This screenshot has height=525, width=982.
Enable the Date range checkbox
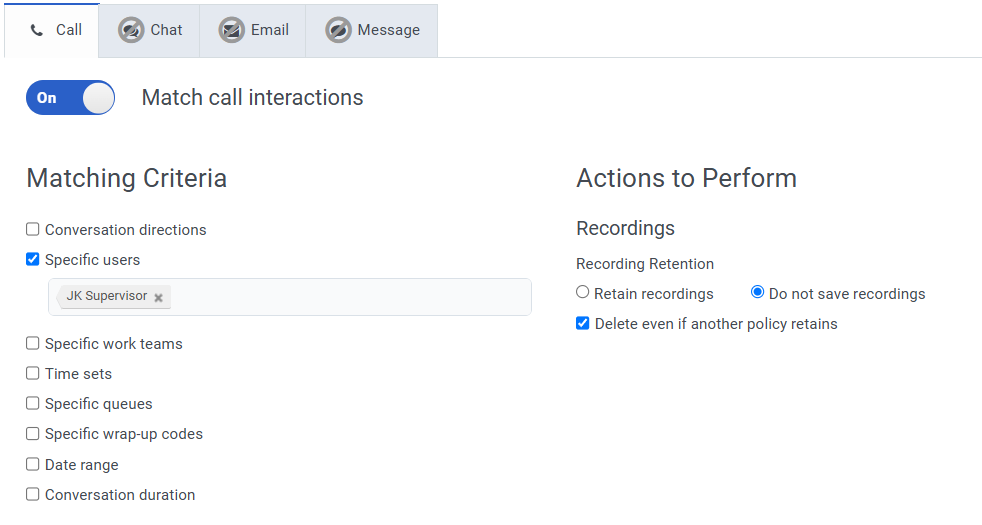click(x=33, y=465)
